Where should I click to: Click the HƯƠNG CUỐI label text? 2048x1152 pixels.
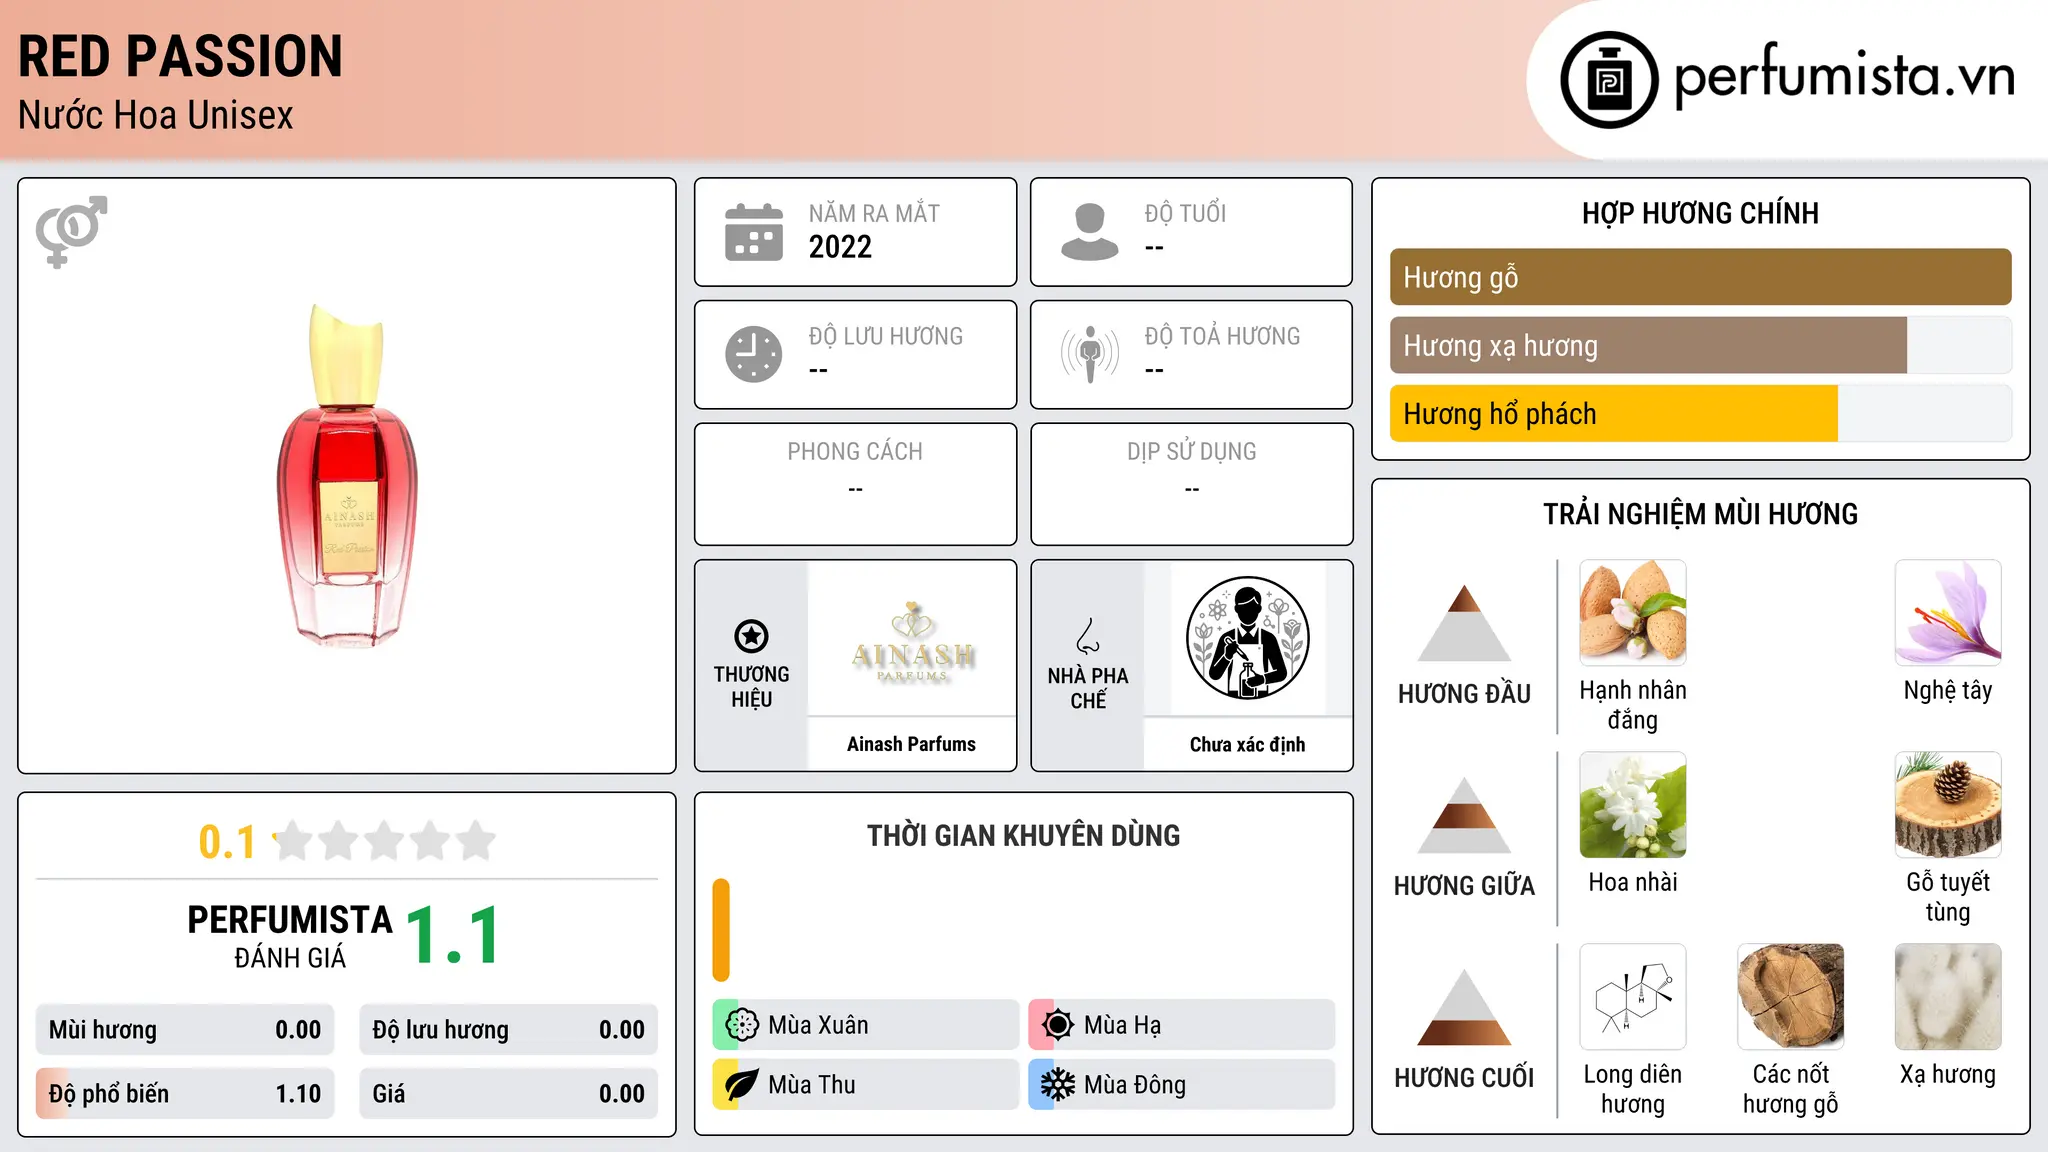1464,1078
